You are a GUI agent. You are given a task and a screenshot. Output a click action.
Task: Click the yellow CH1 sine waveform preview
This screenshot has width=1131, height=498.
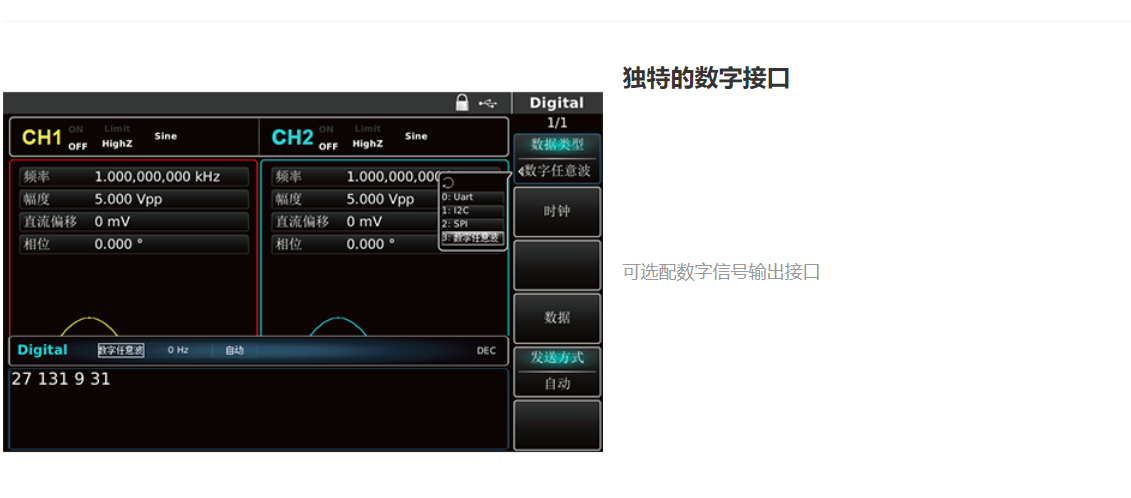pos(89,326)
